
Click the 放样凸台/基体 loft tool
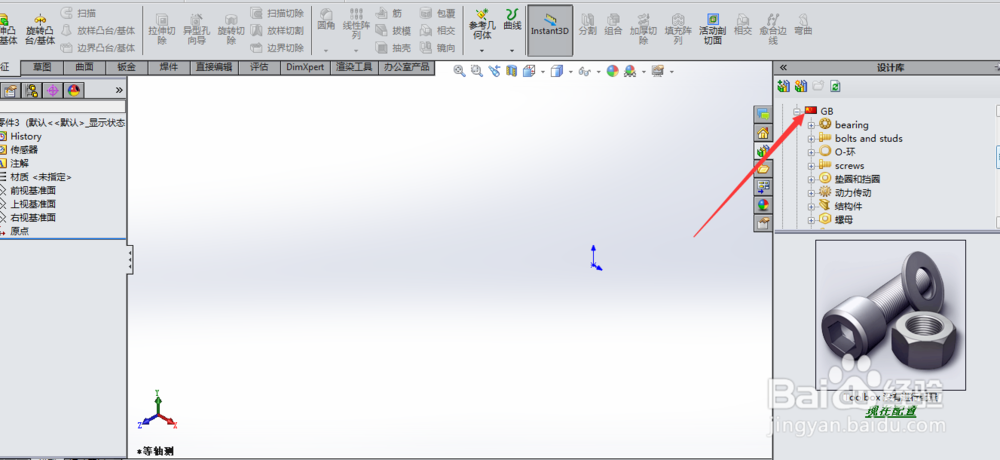coord(98,30)
